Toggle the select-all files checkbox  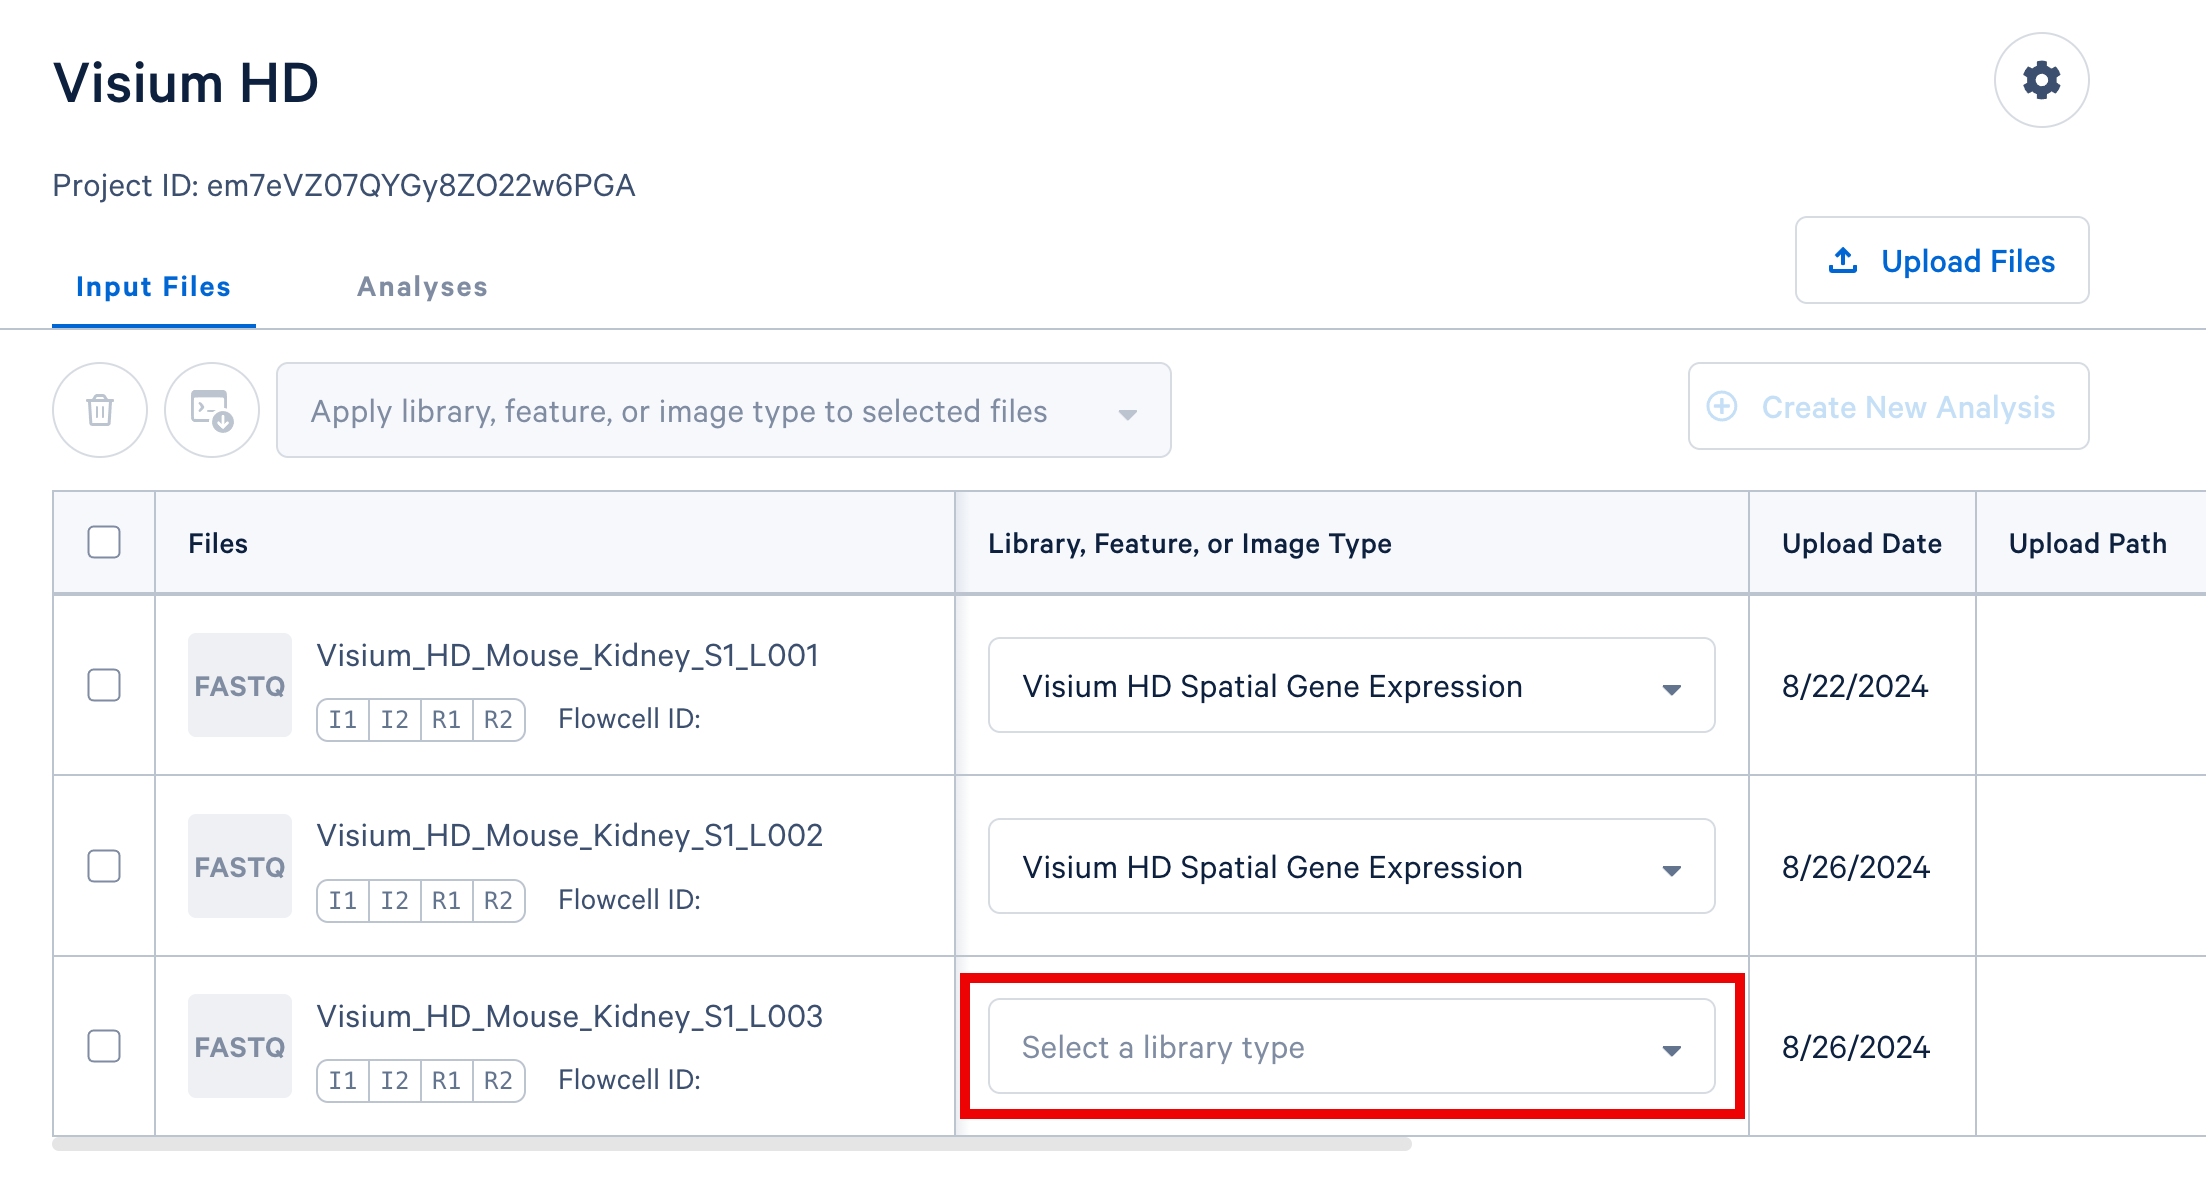tap(104, 543)
